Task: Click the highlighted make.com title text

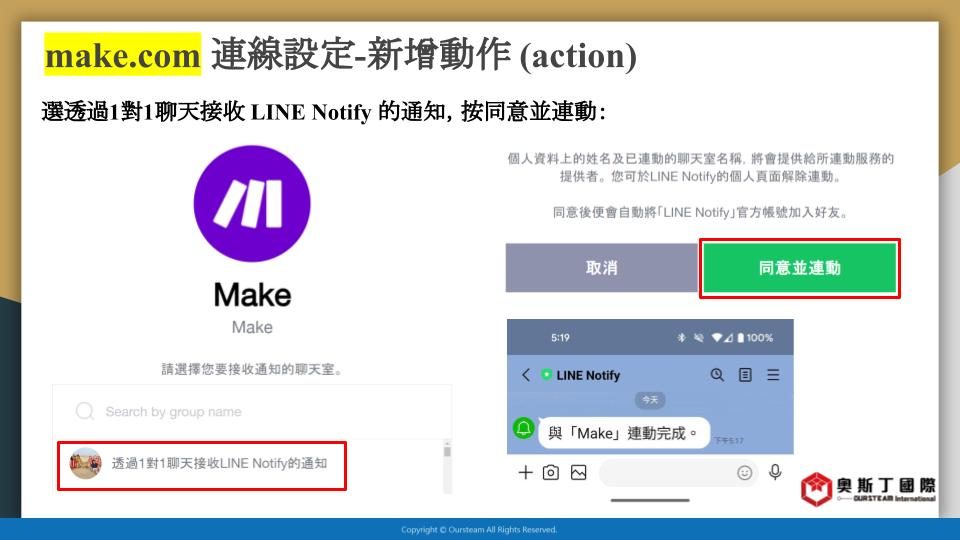Action: (x=122, y=55)
